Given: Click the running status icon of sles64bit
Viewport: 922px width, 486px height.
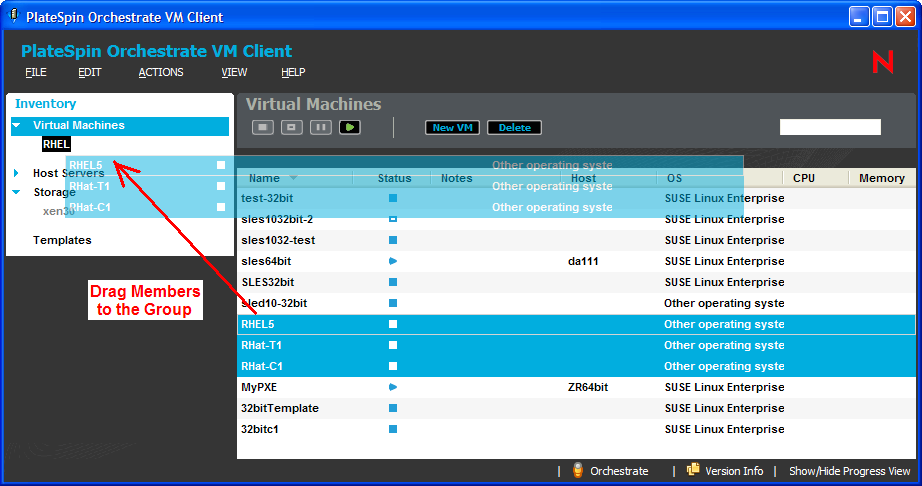Looking at the screenshot, I should pyautogui.click(x=393, y=261).
